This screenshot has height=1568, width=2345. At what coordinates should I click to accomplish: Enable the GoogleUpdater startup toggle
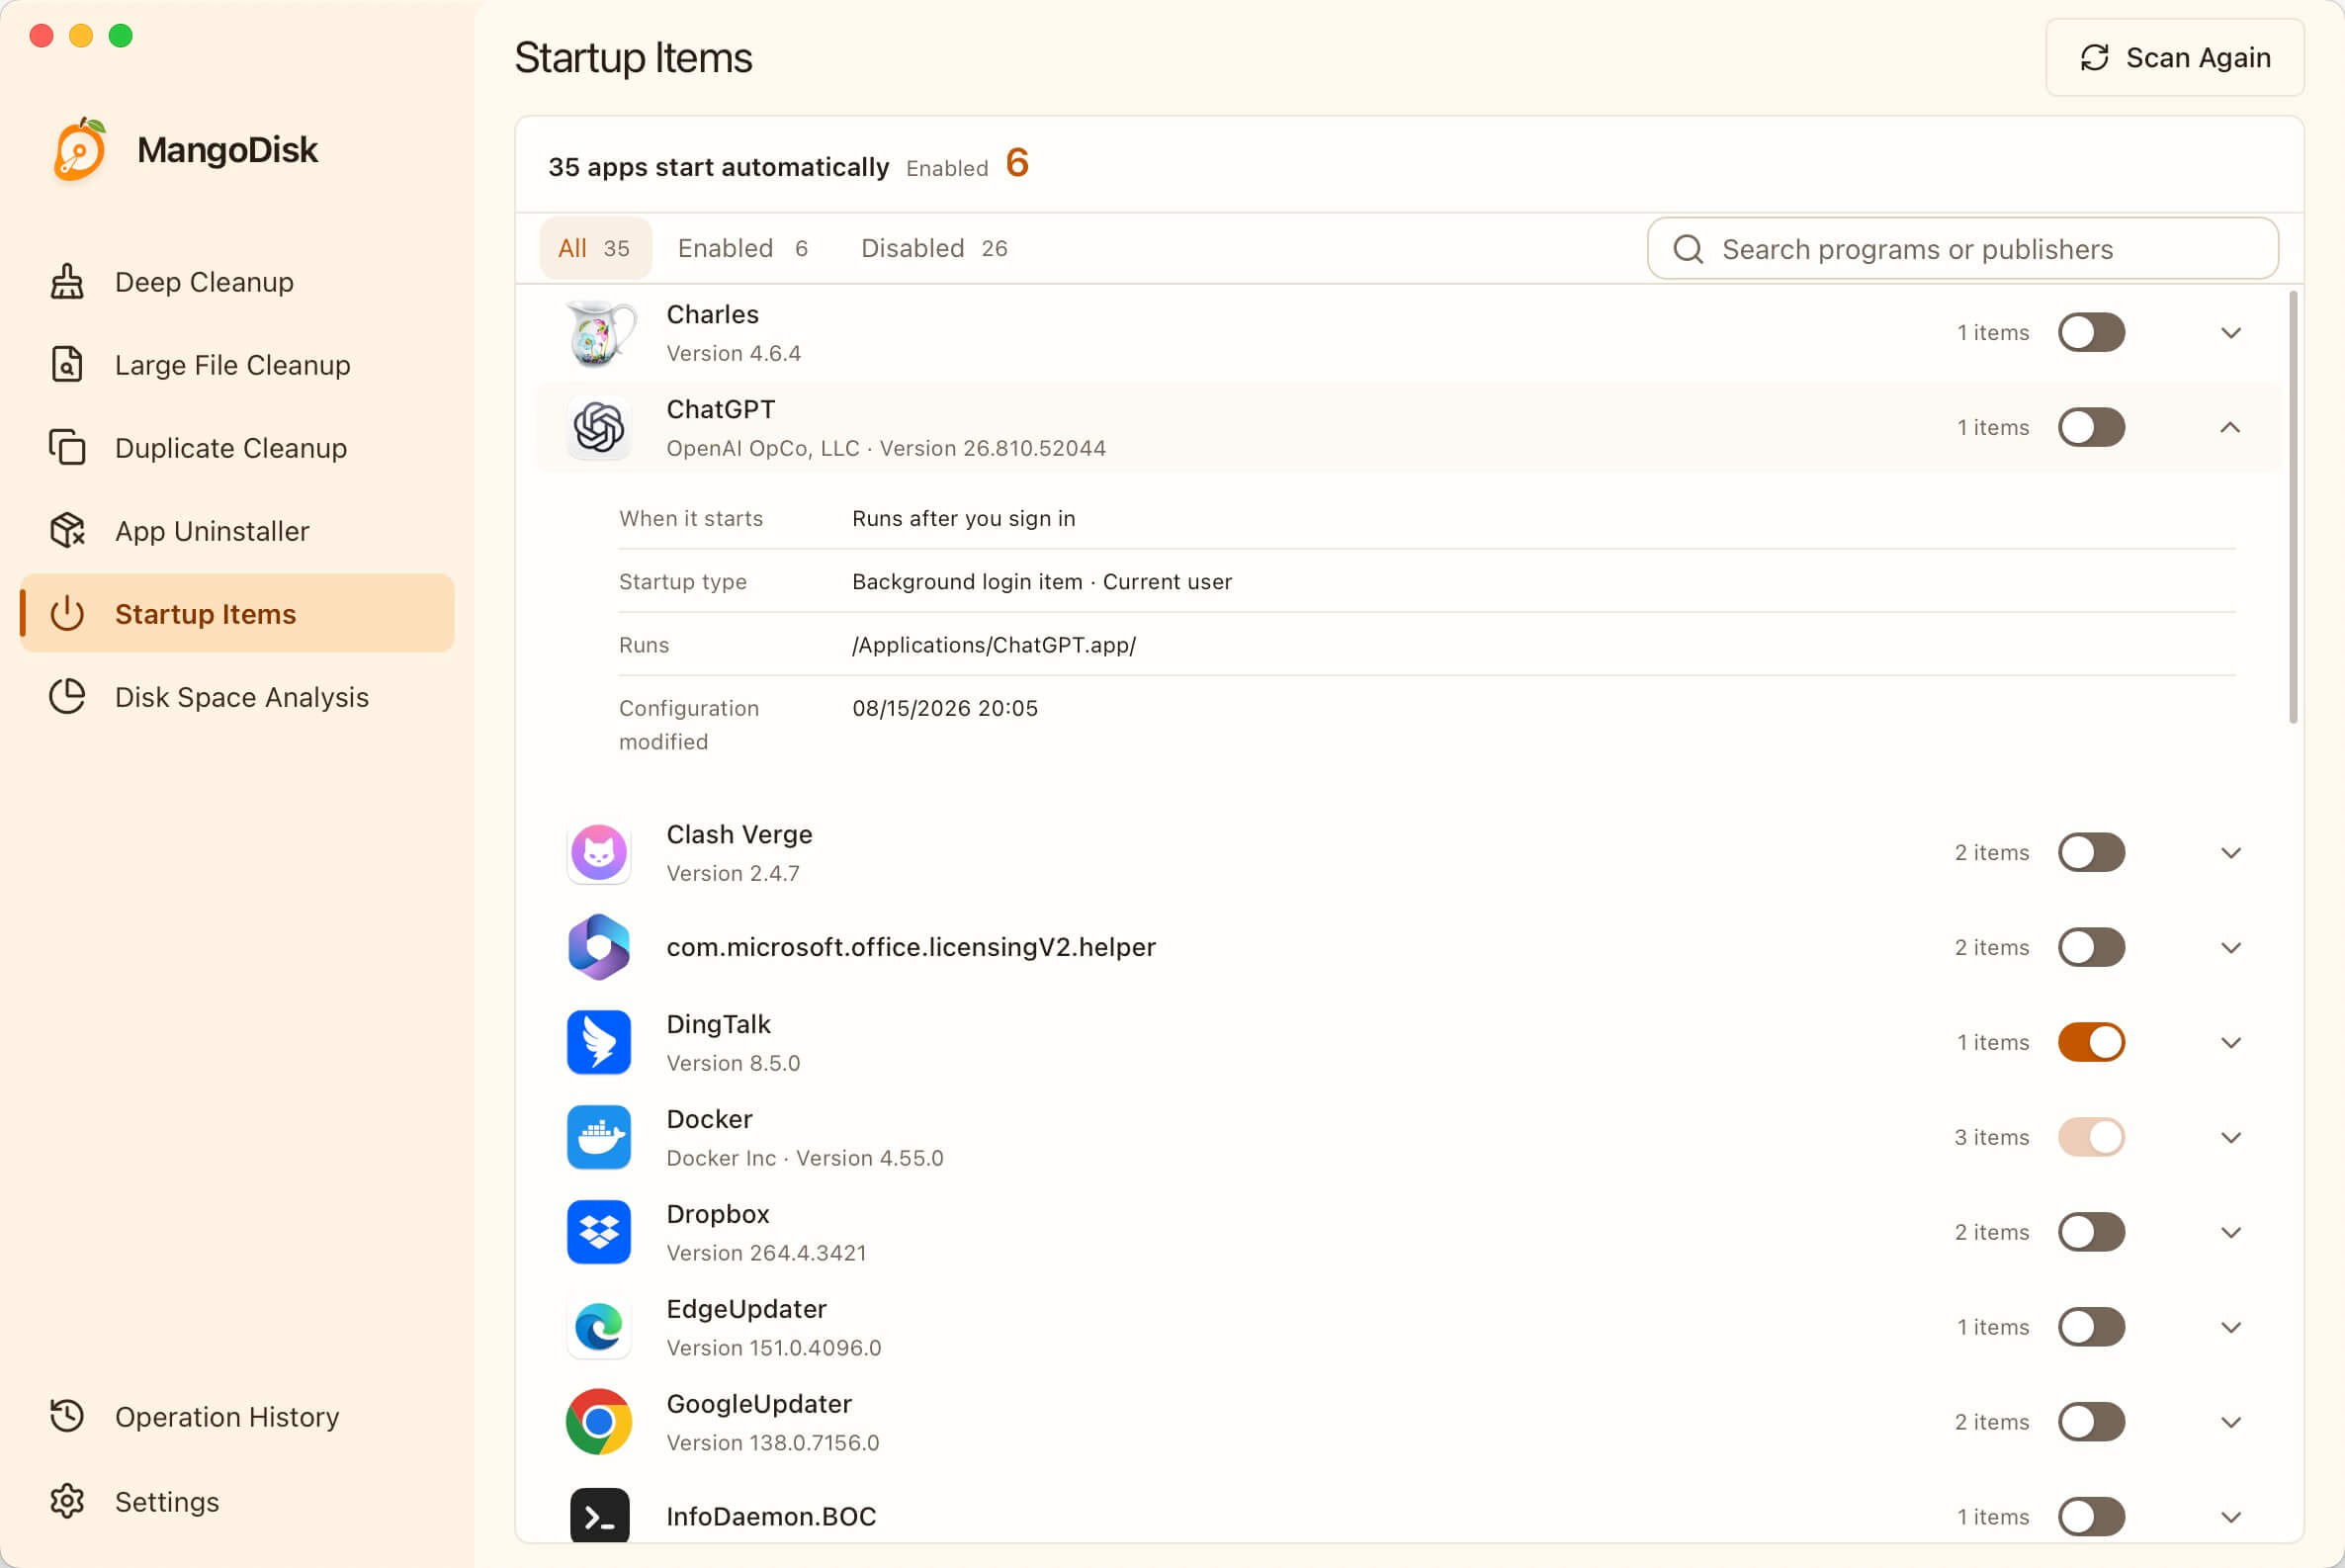click(2091, 1422)
